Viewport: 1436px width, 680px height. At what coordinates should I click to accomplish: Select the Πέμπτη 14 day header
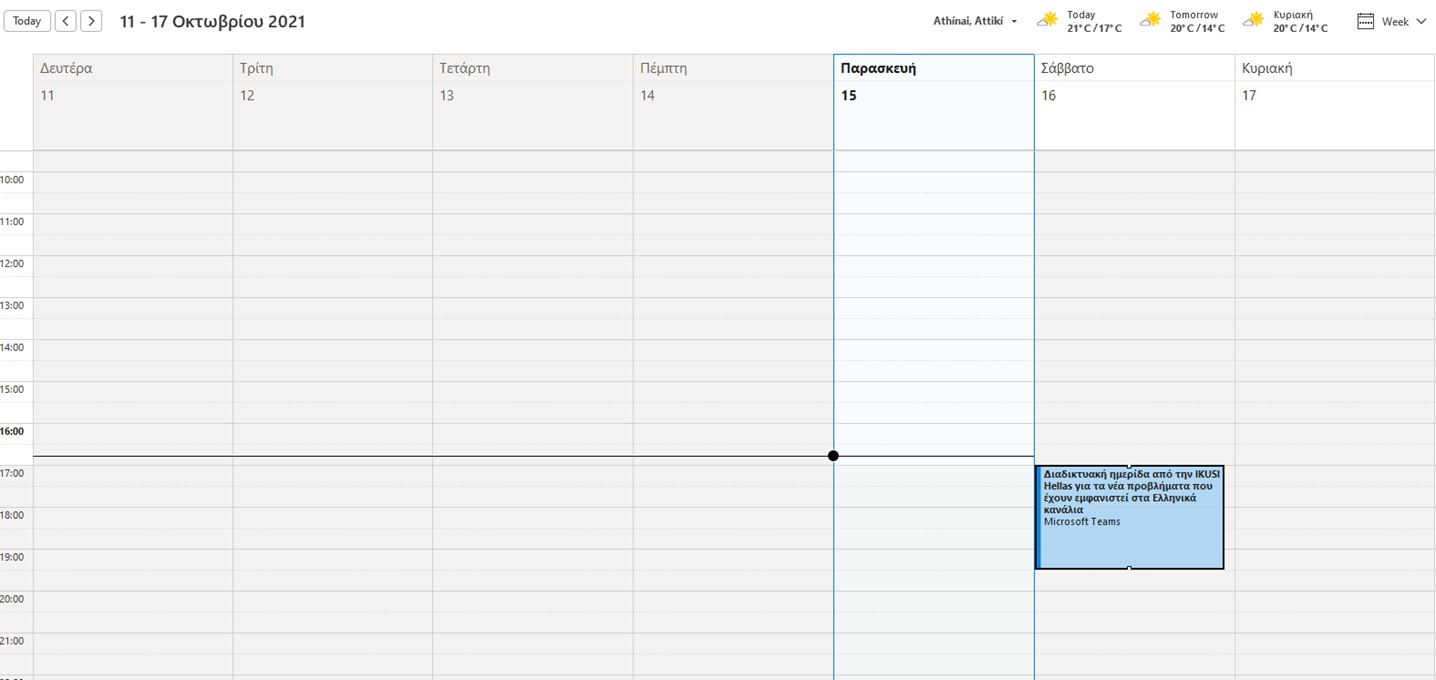point(732,82)
